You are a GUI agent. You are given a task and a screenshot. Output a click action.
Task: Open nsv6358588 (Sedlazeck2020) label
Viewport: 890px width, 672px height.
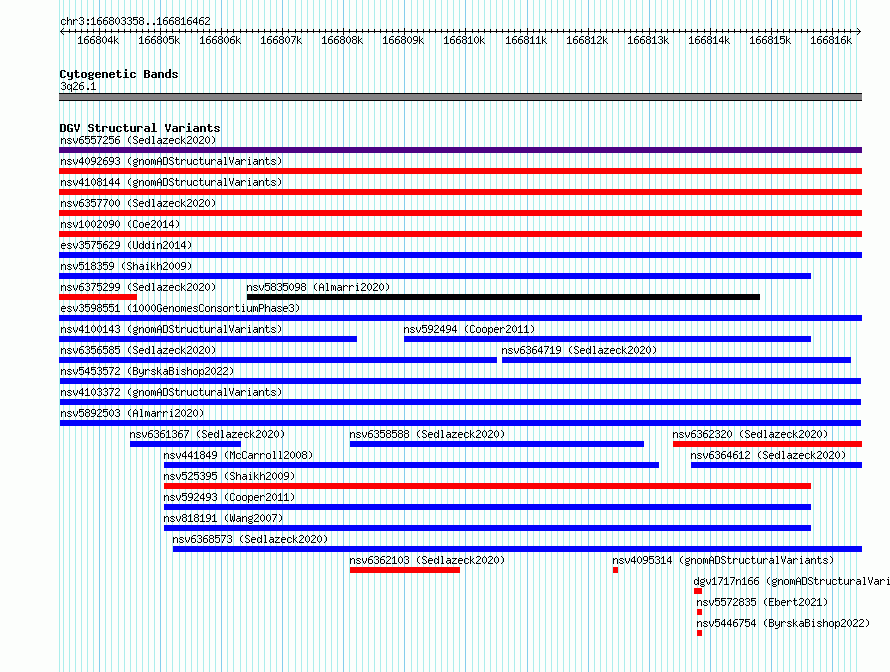427,434
